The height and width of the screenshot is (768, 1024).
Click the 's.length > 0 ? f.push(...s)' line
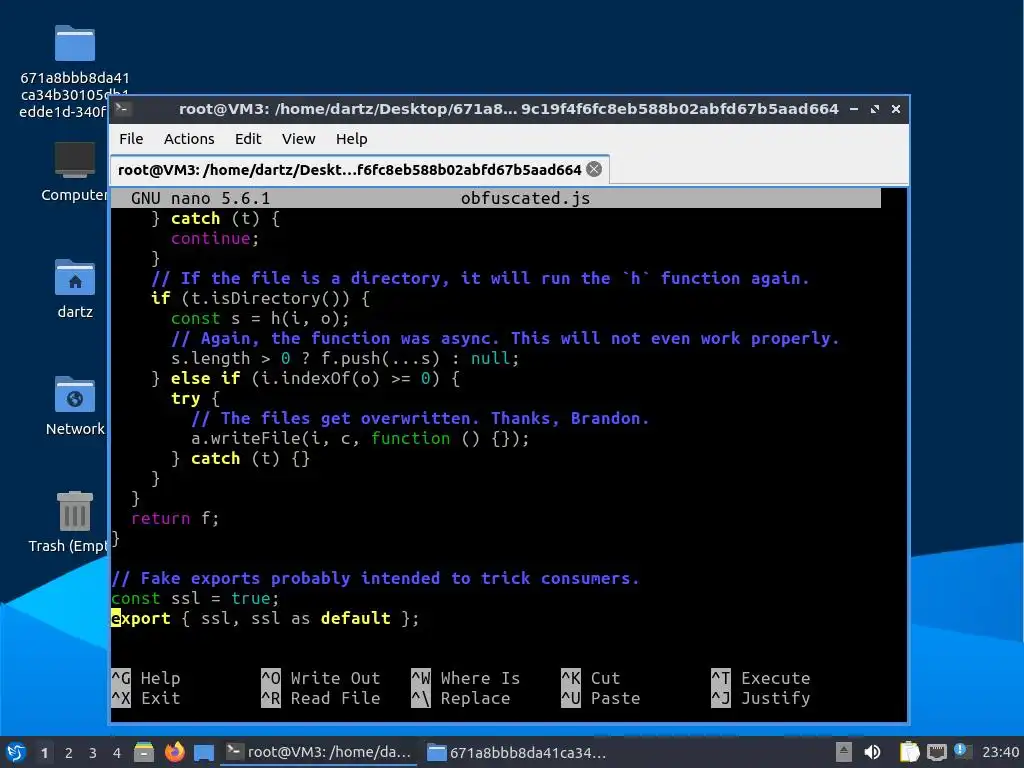tap(345, 359)
